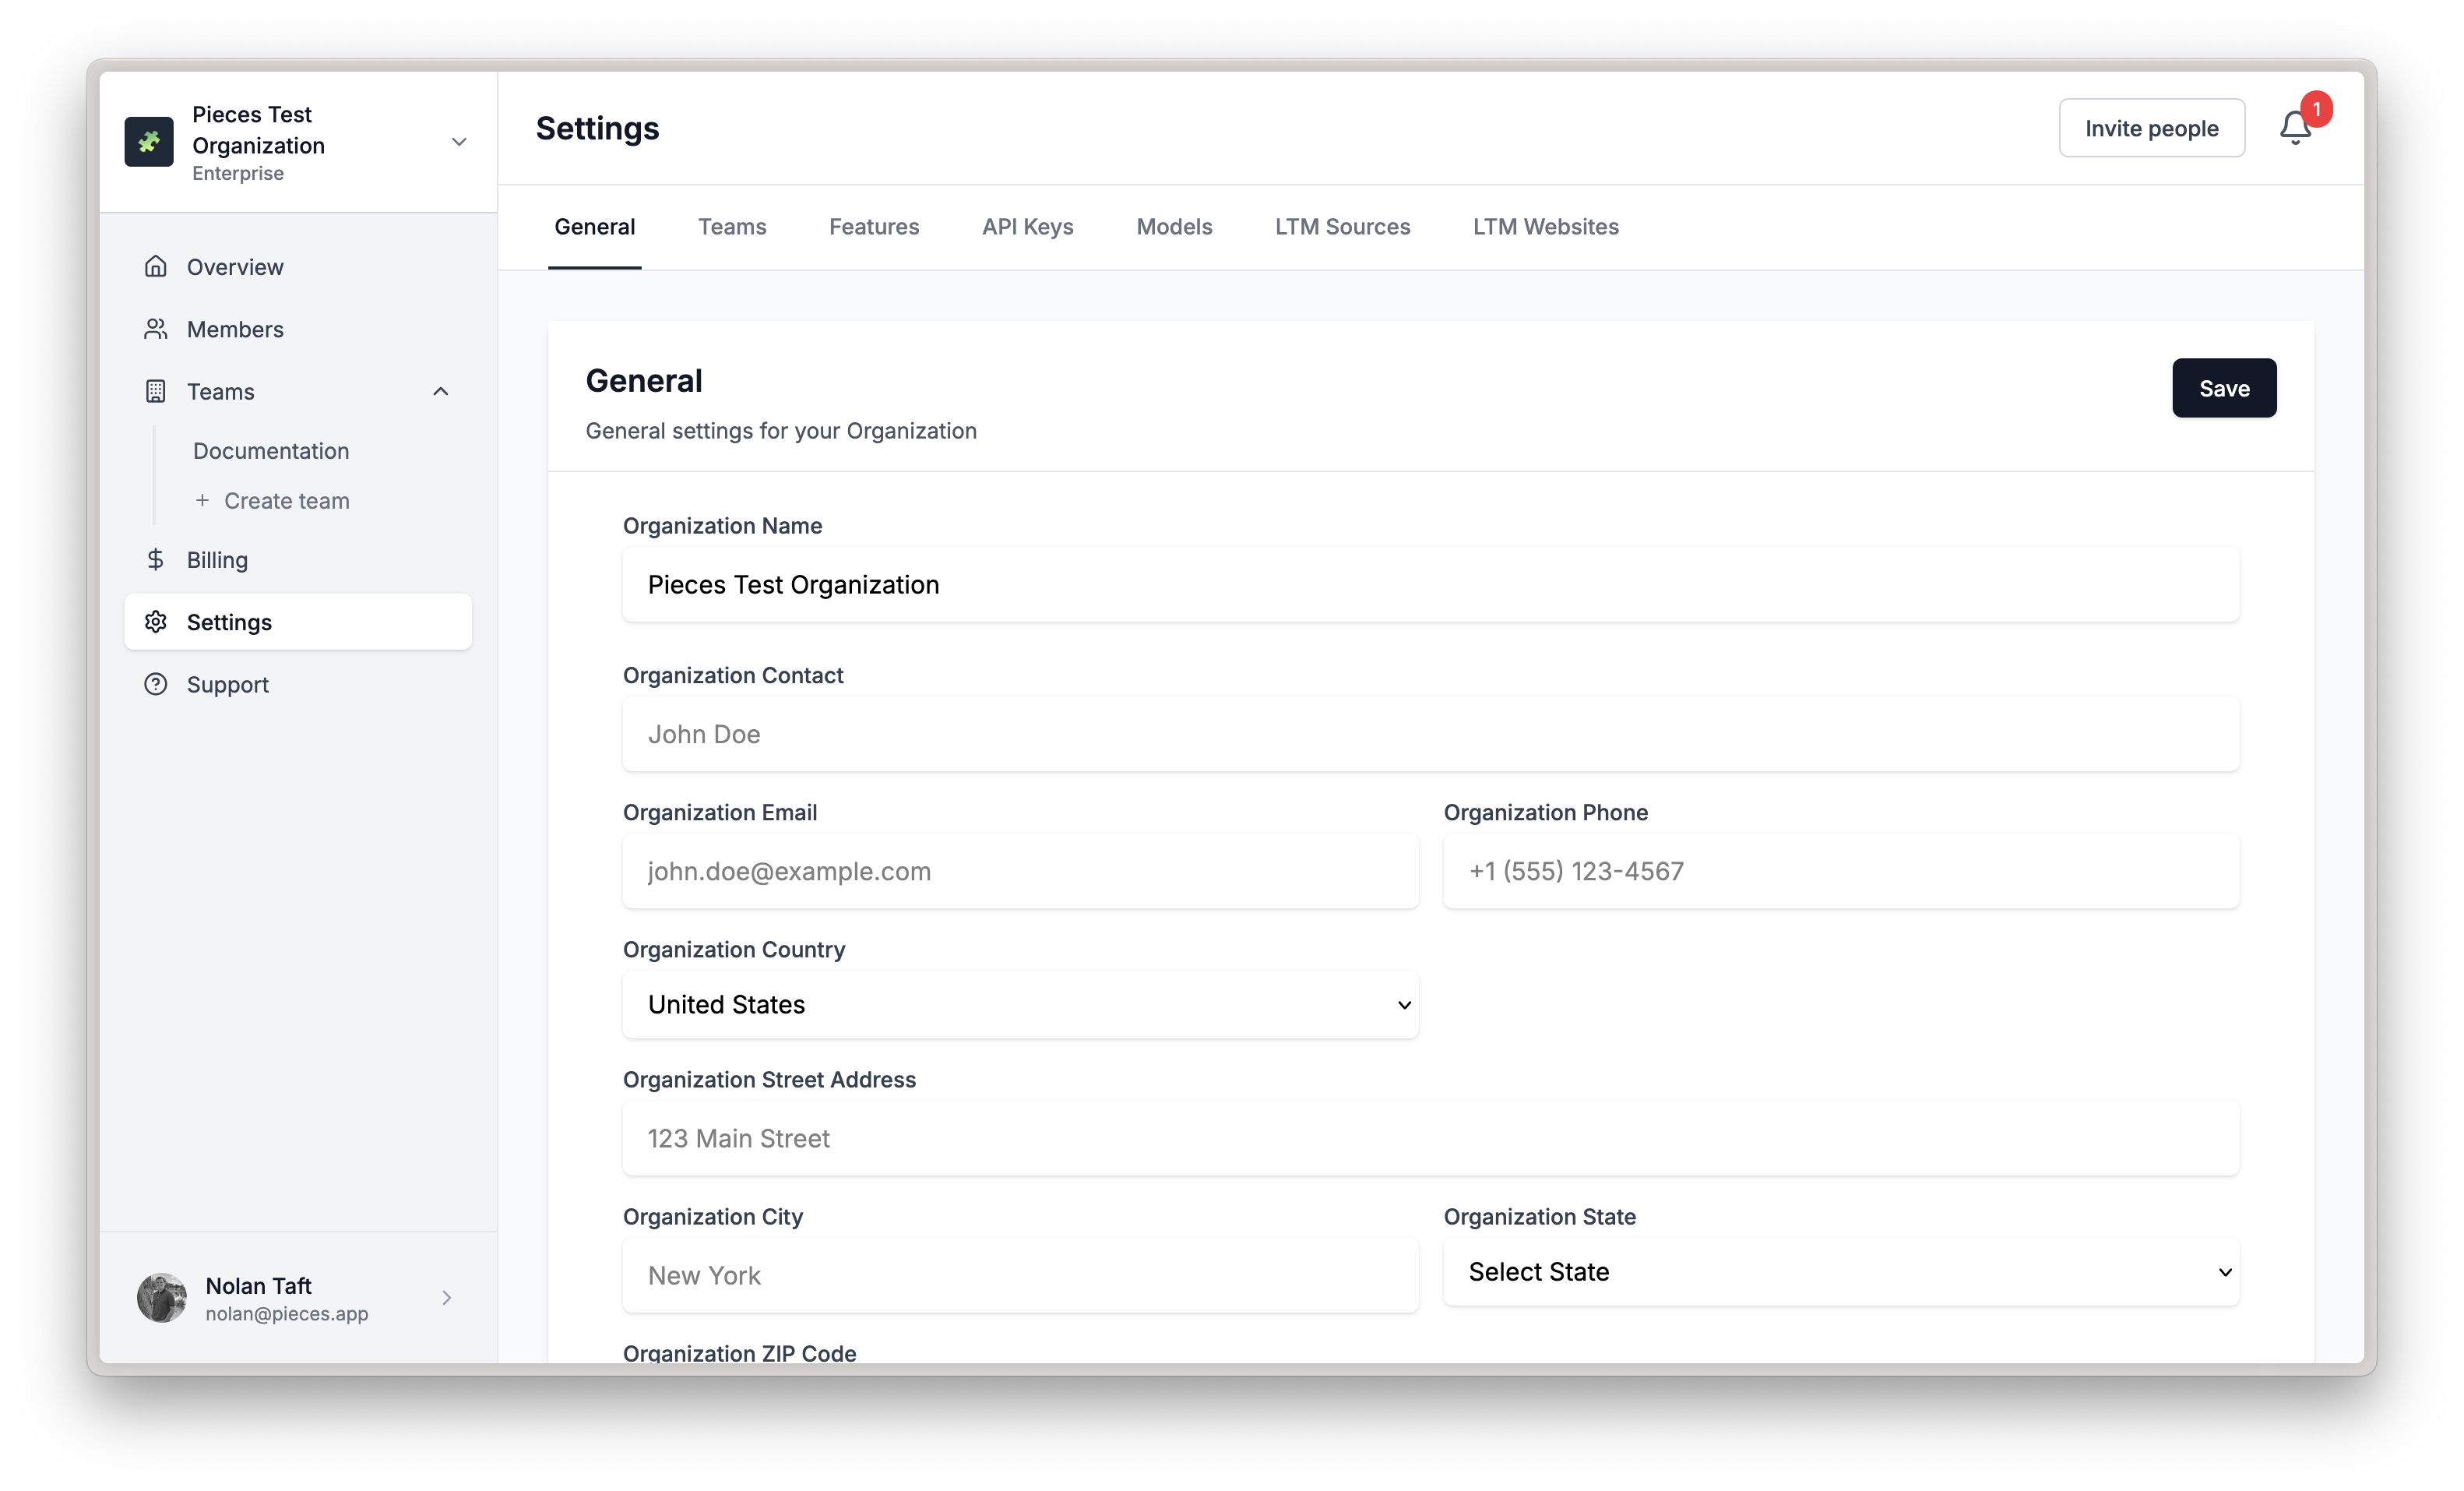Viewport: 2464px width, 1491px height.
Task: Click the Save button
Action: tap(2223, 388)
